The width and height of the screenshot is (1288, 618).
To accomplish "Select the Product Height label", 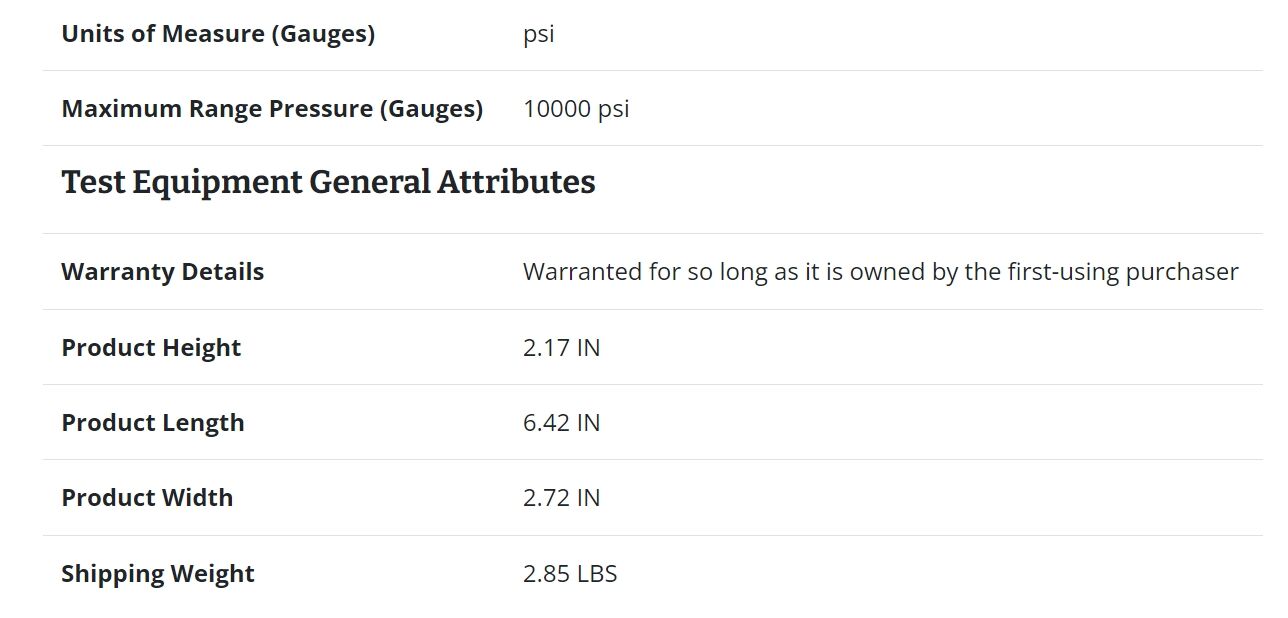I will [x=152, y=348].
